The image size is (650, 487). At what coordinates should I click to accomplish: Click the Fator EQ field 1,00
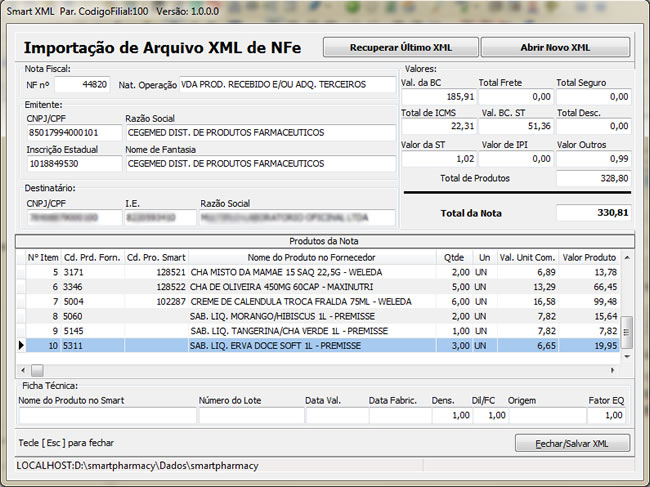[606, 415]
